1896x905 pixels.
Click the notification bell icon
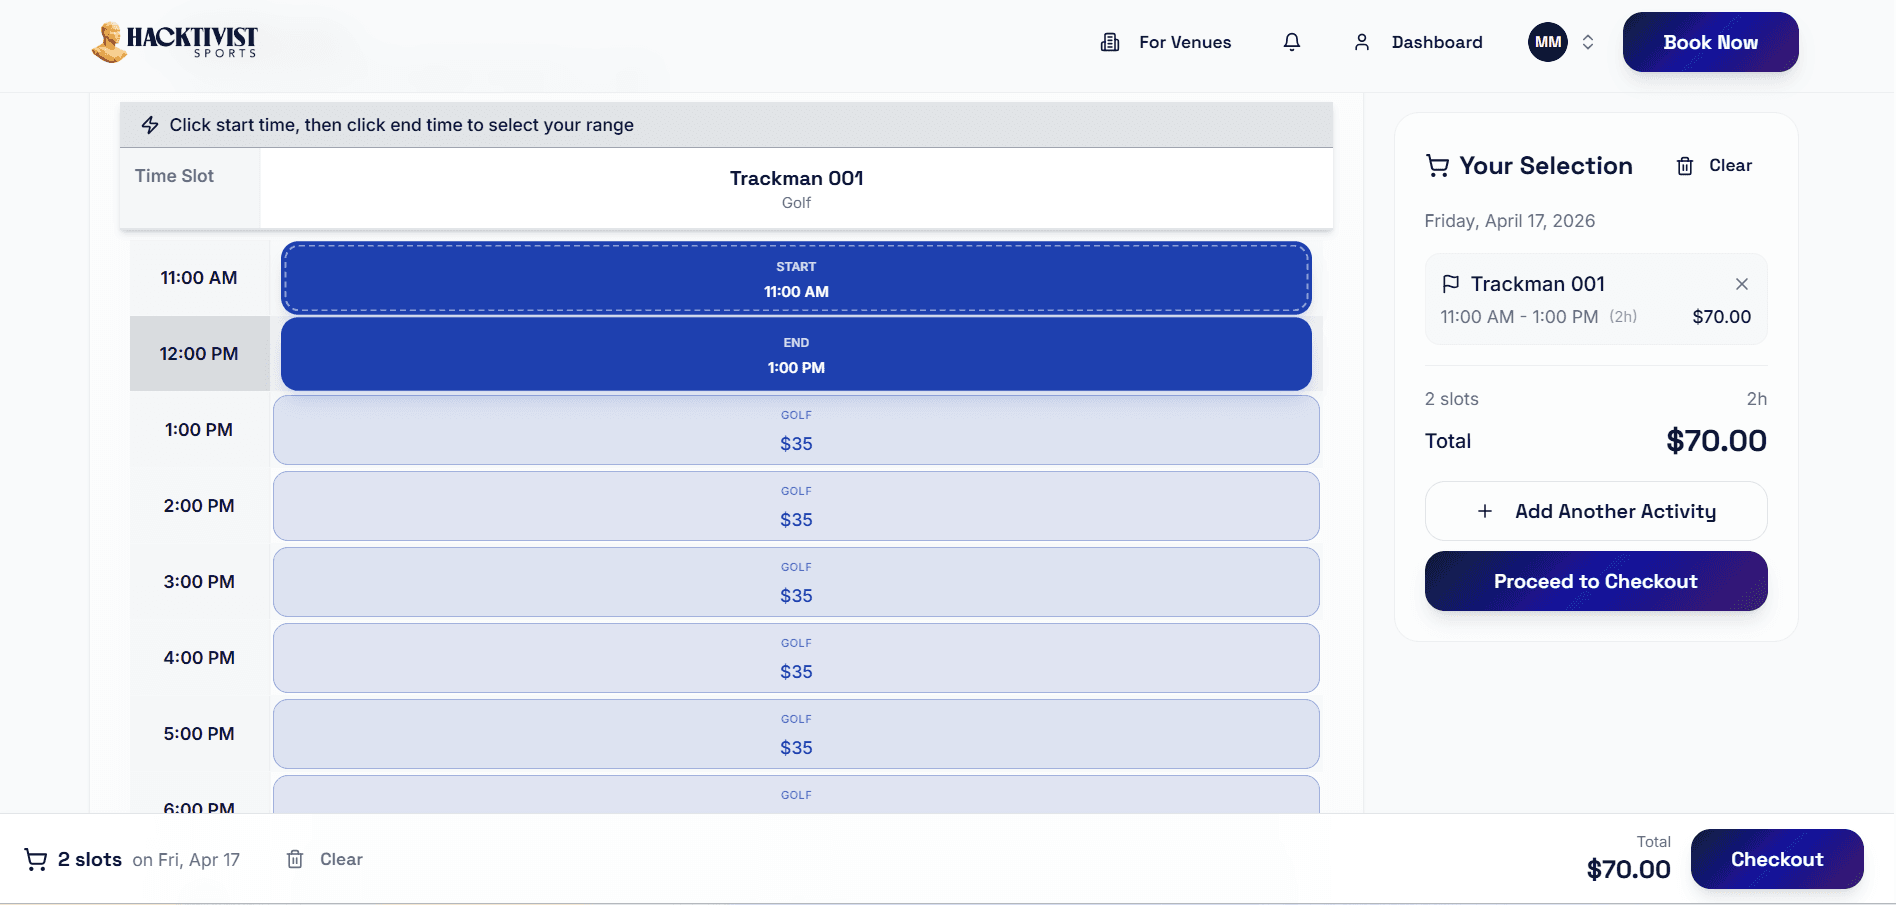pyautogui.click(x=1292, y=42)
